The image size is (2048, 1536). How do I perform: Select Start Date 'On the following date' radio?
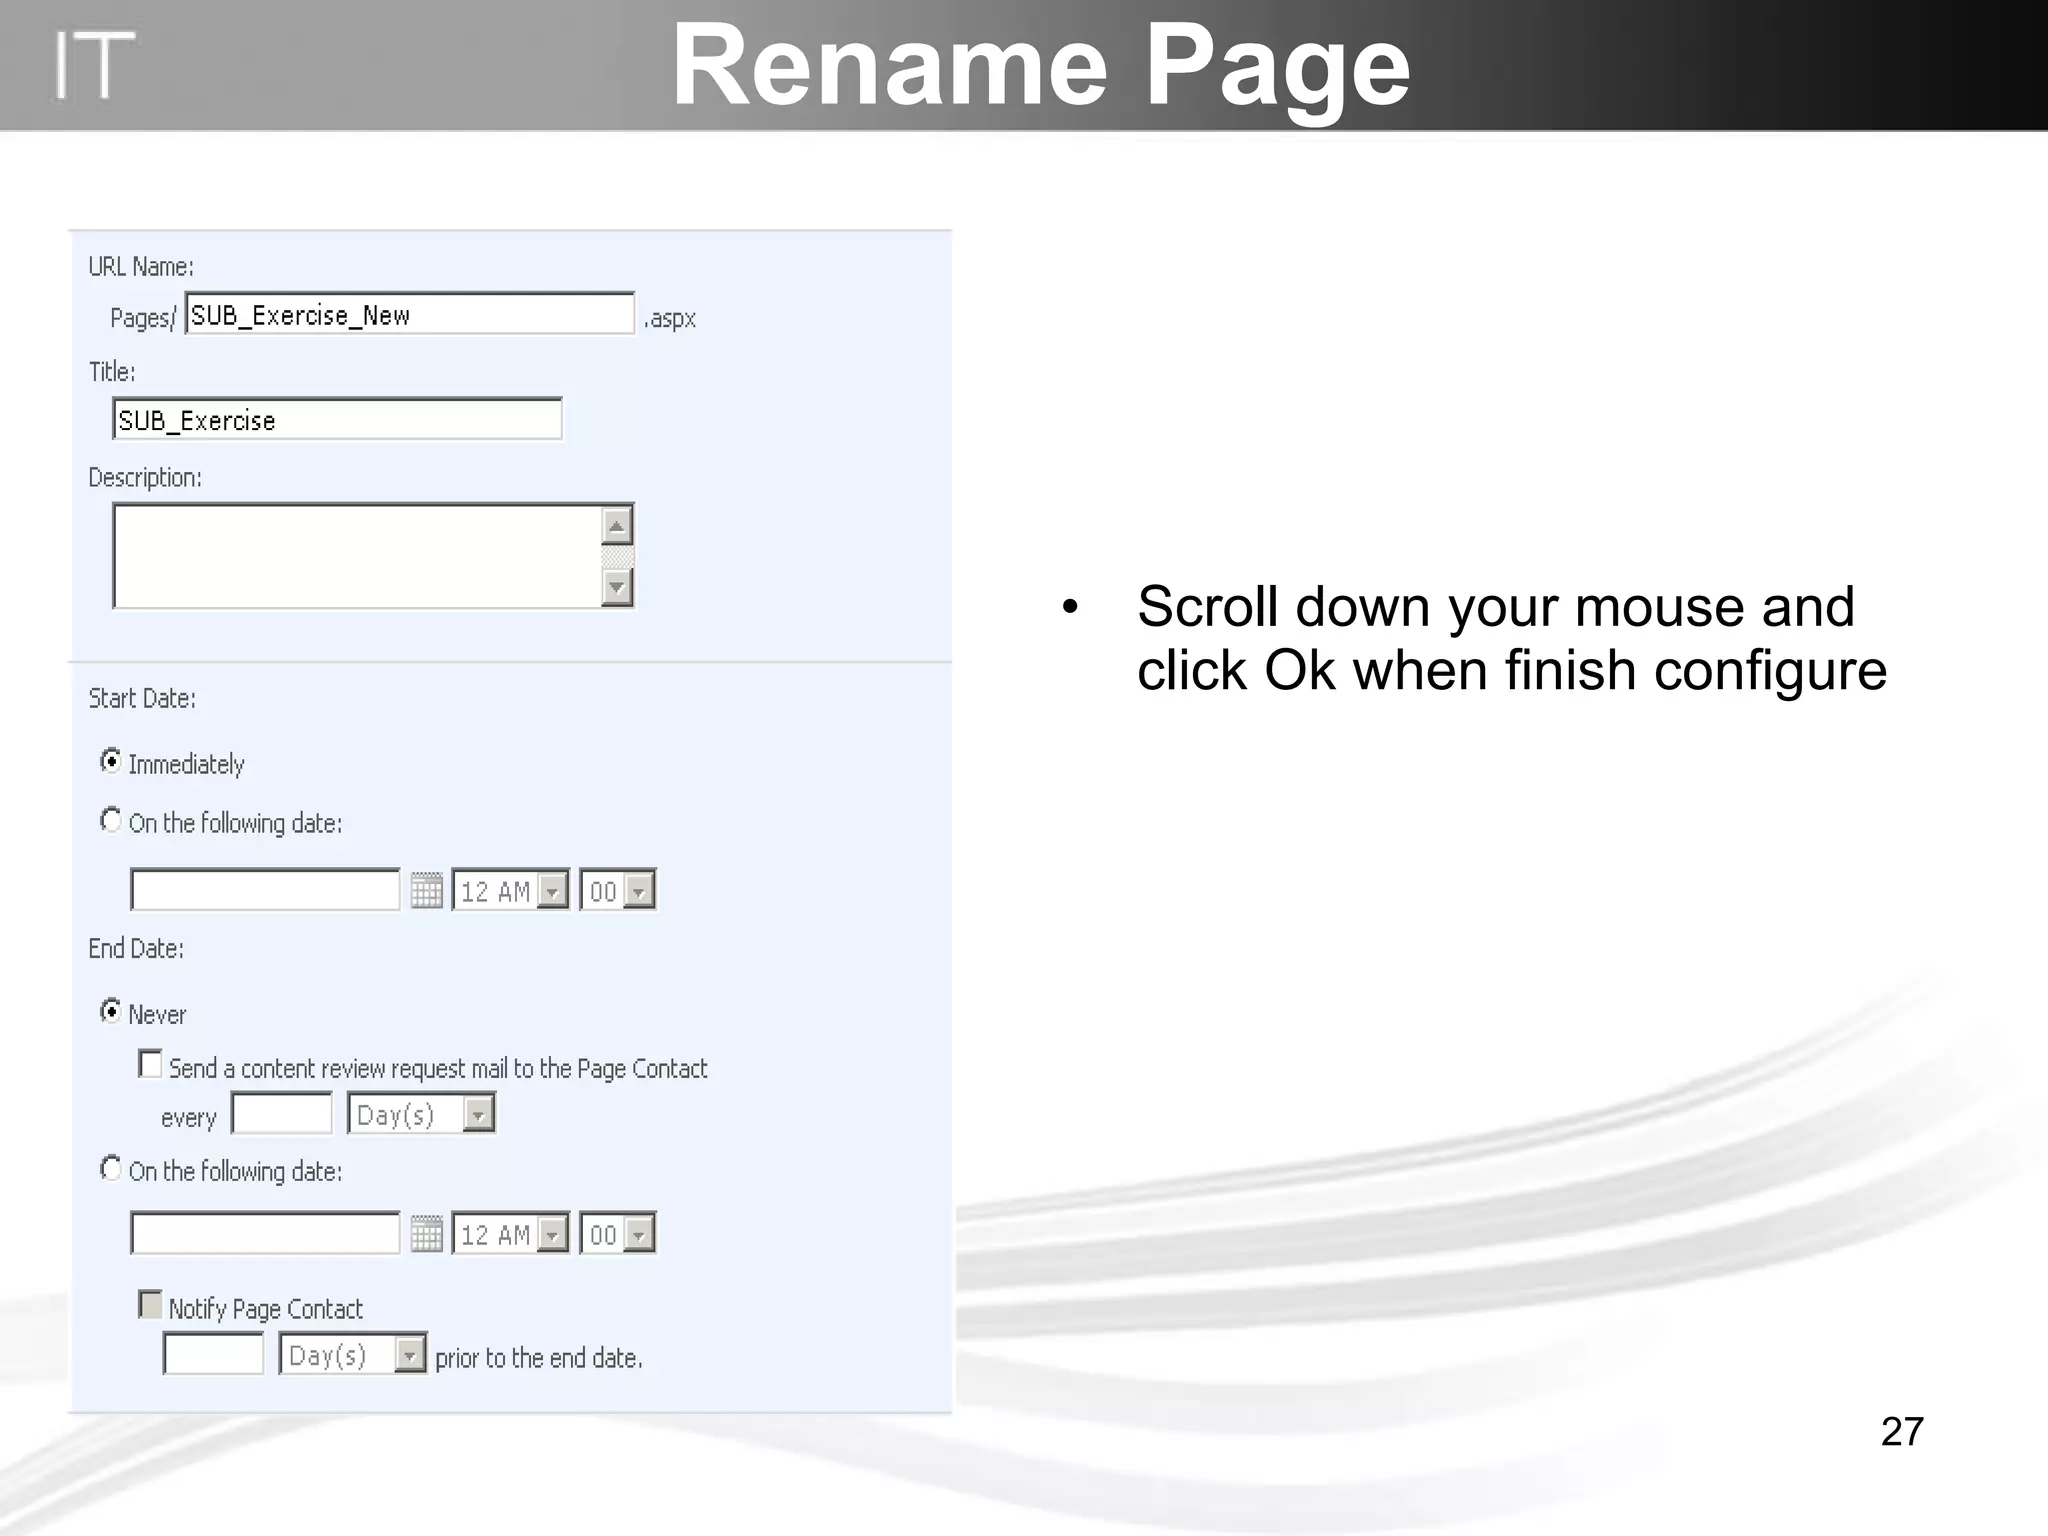111,820
